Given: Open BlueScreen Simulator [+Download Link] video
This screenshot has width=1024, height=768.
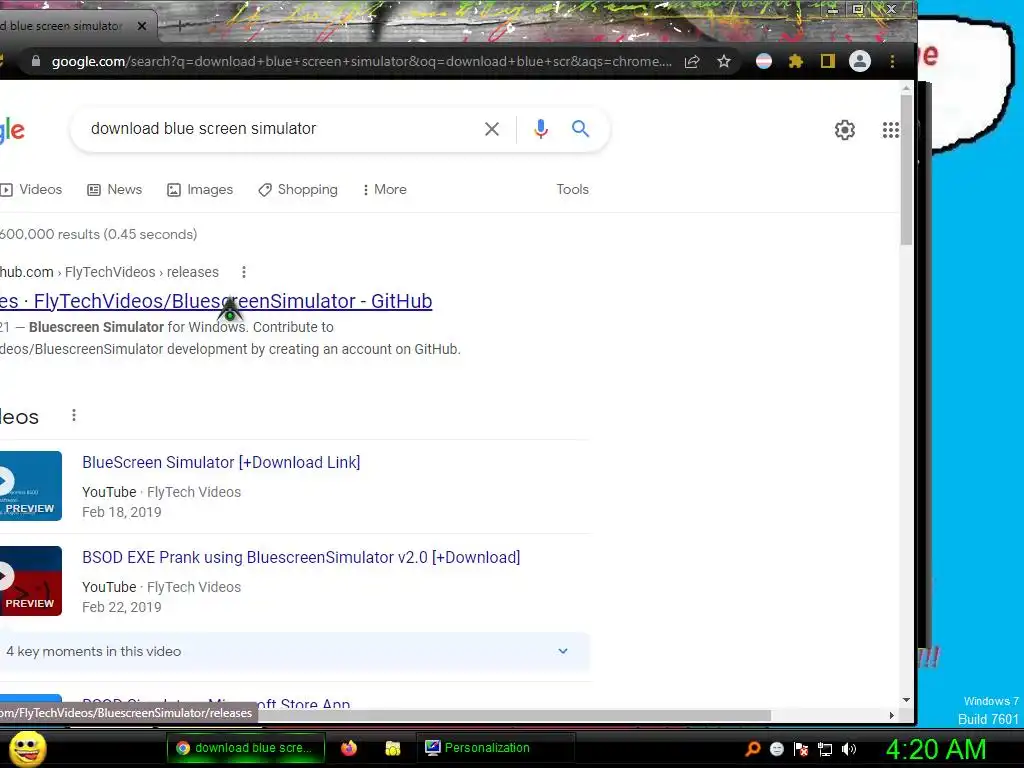Looking at the screenshot, I should click(x=221, y=462).
